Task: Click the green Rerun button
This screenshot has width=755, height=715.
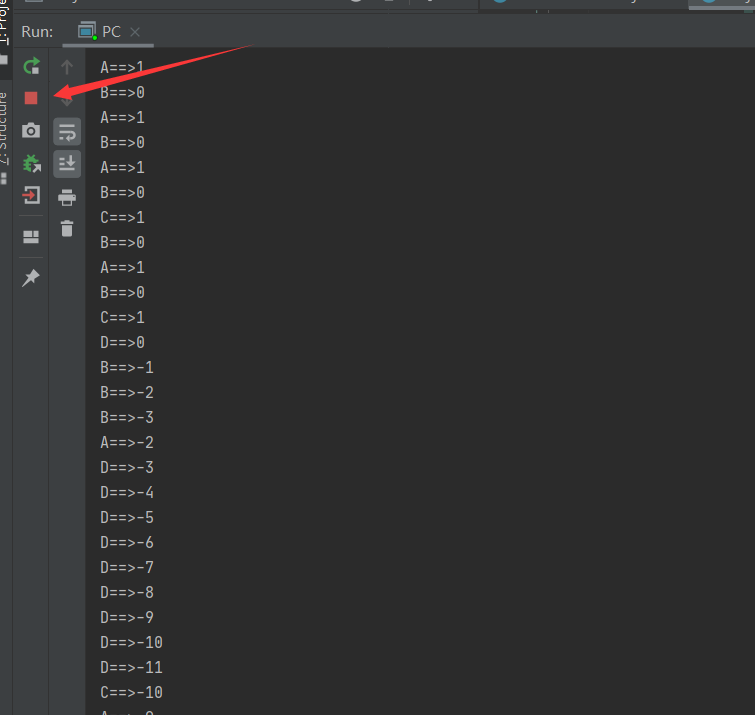Action: (31, 66)
